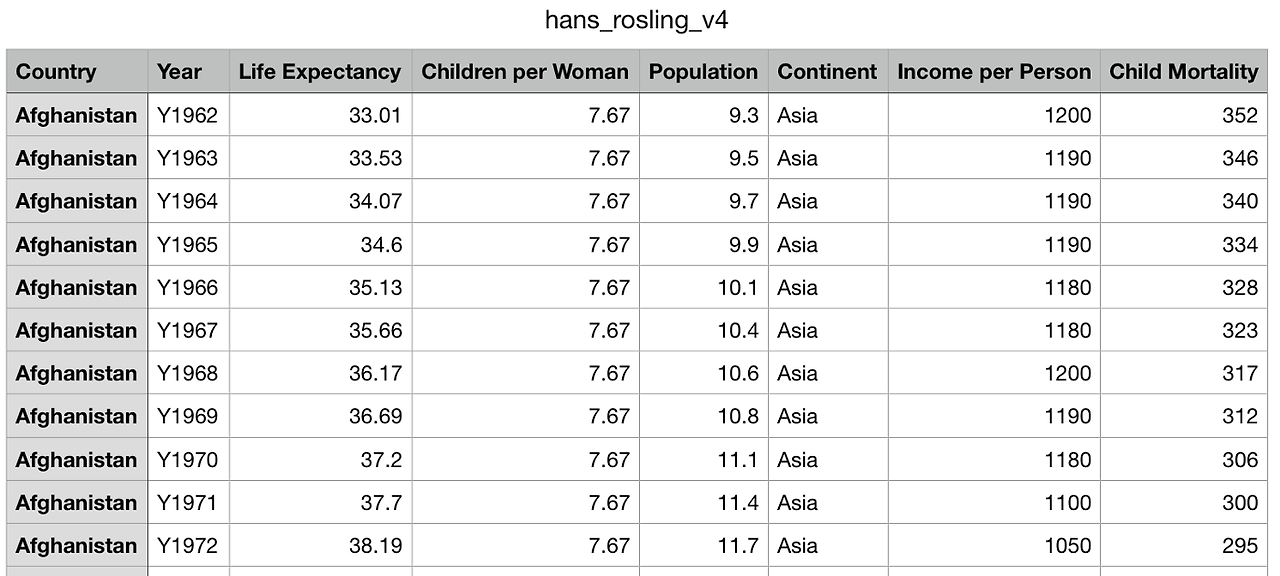
Task: Select the child mortality value 295
Action: pos(1239,545)
